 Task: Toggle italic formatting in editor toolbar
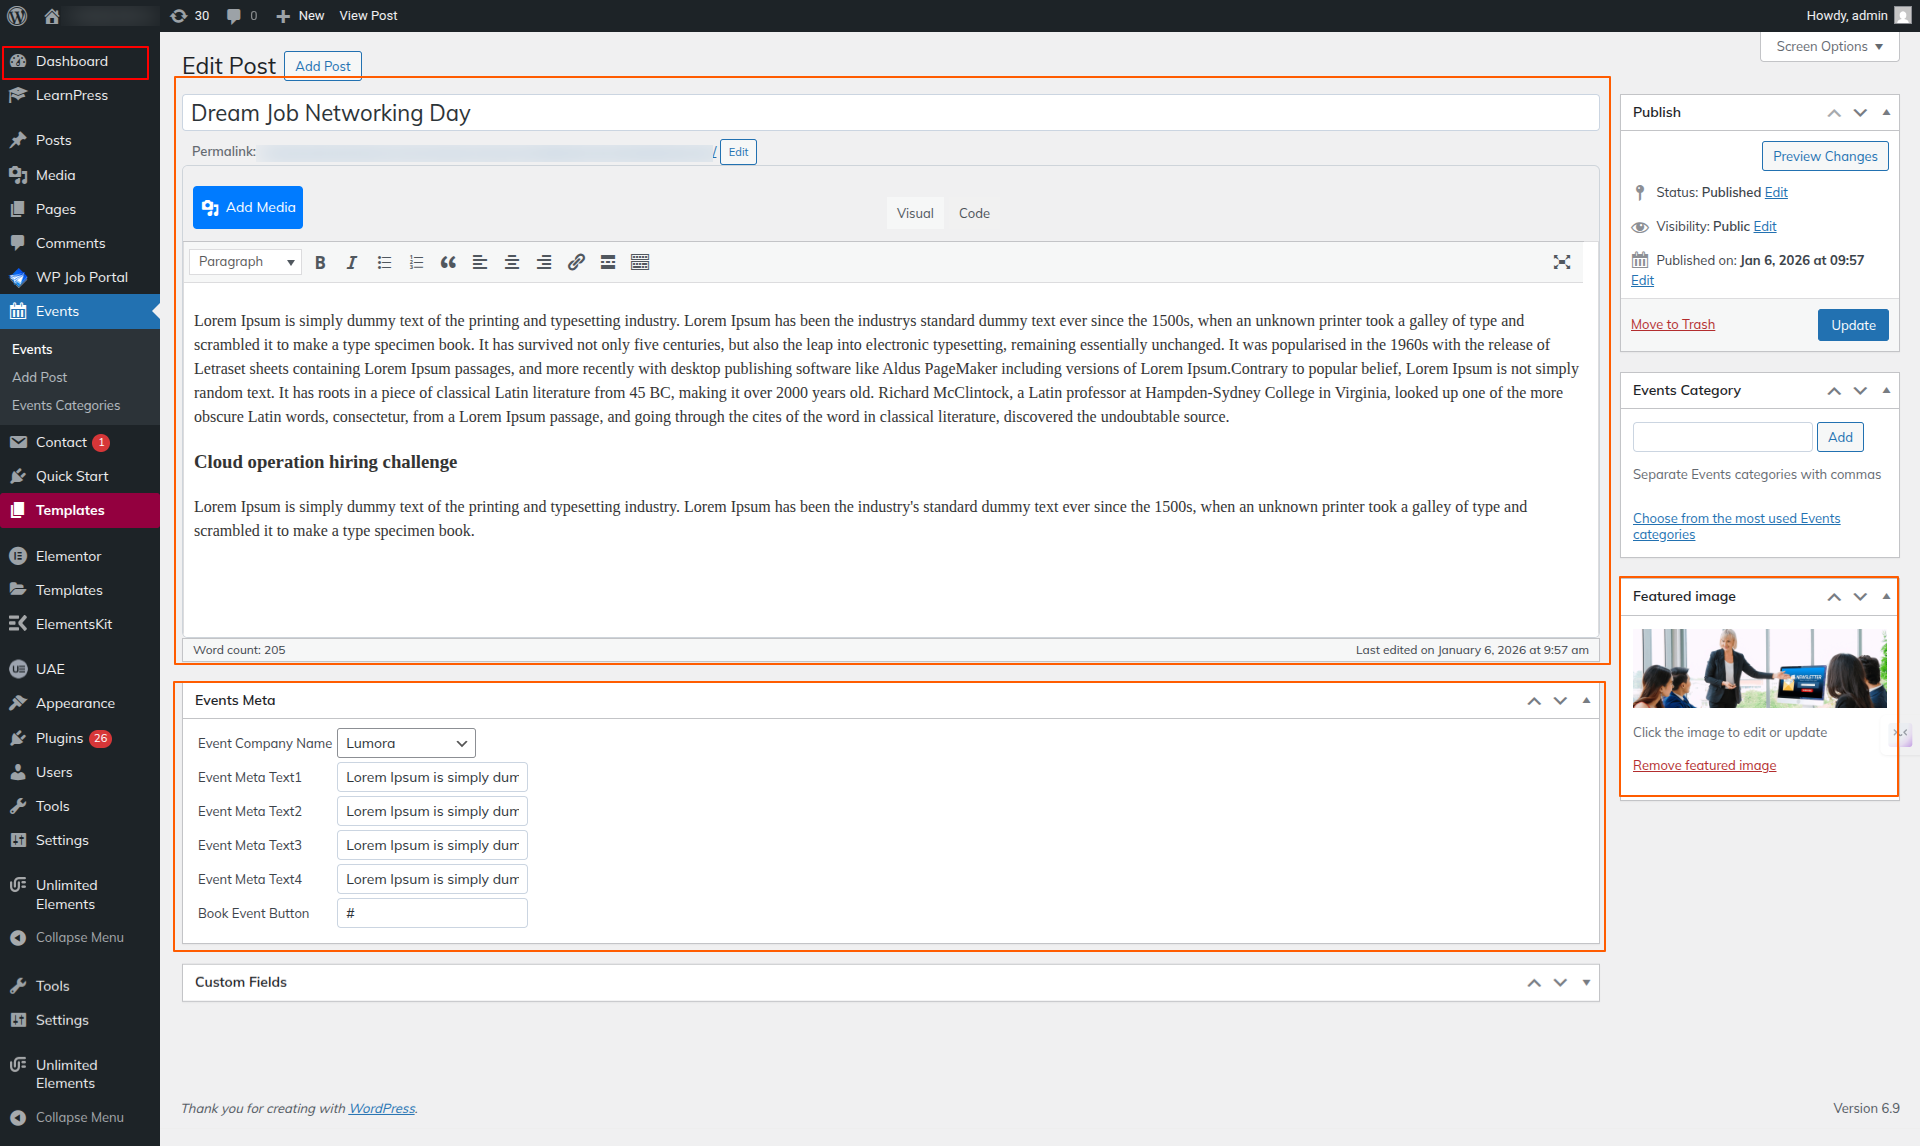point(351,262)
